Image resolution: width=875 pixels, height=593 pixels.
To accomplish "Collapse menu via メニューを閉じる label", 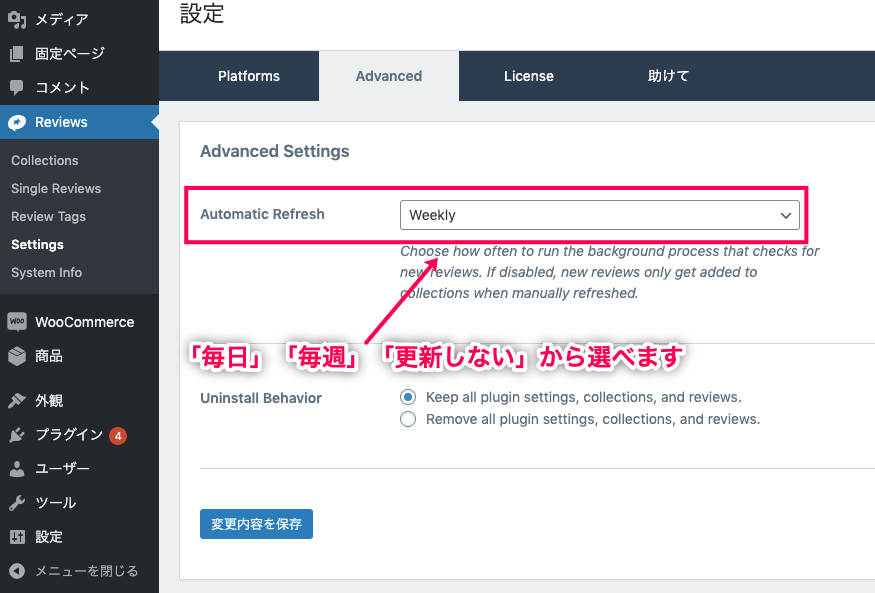I will [x=86, y=571].
